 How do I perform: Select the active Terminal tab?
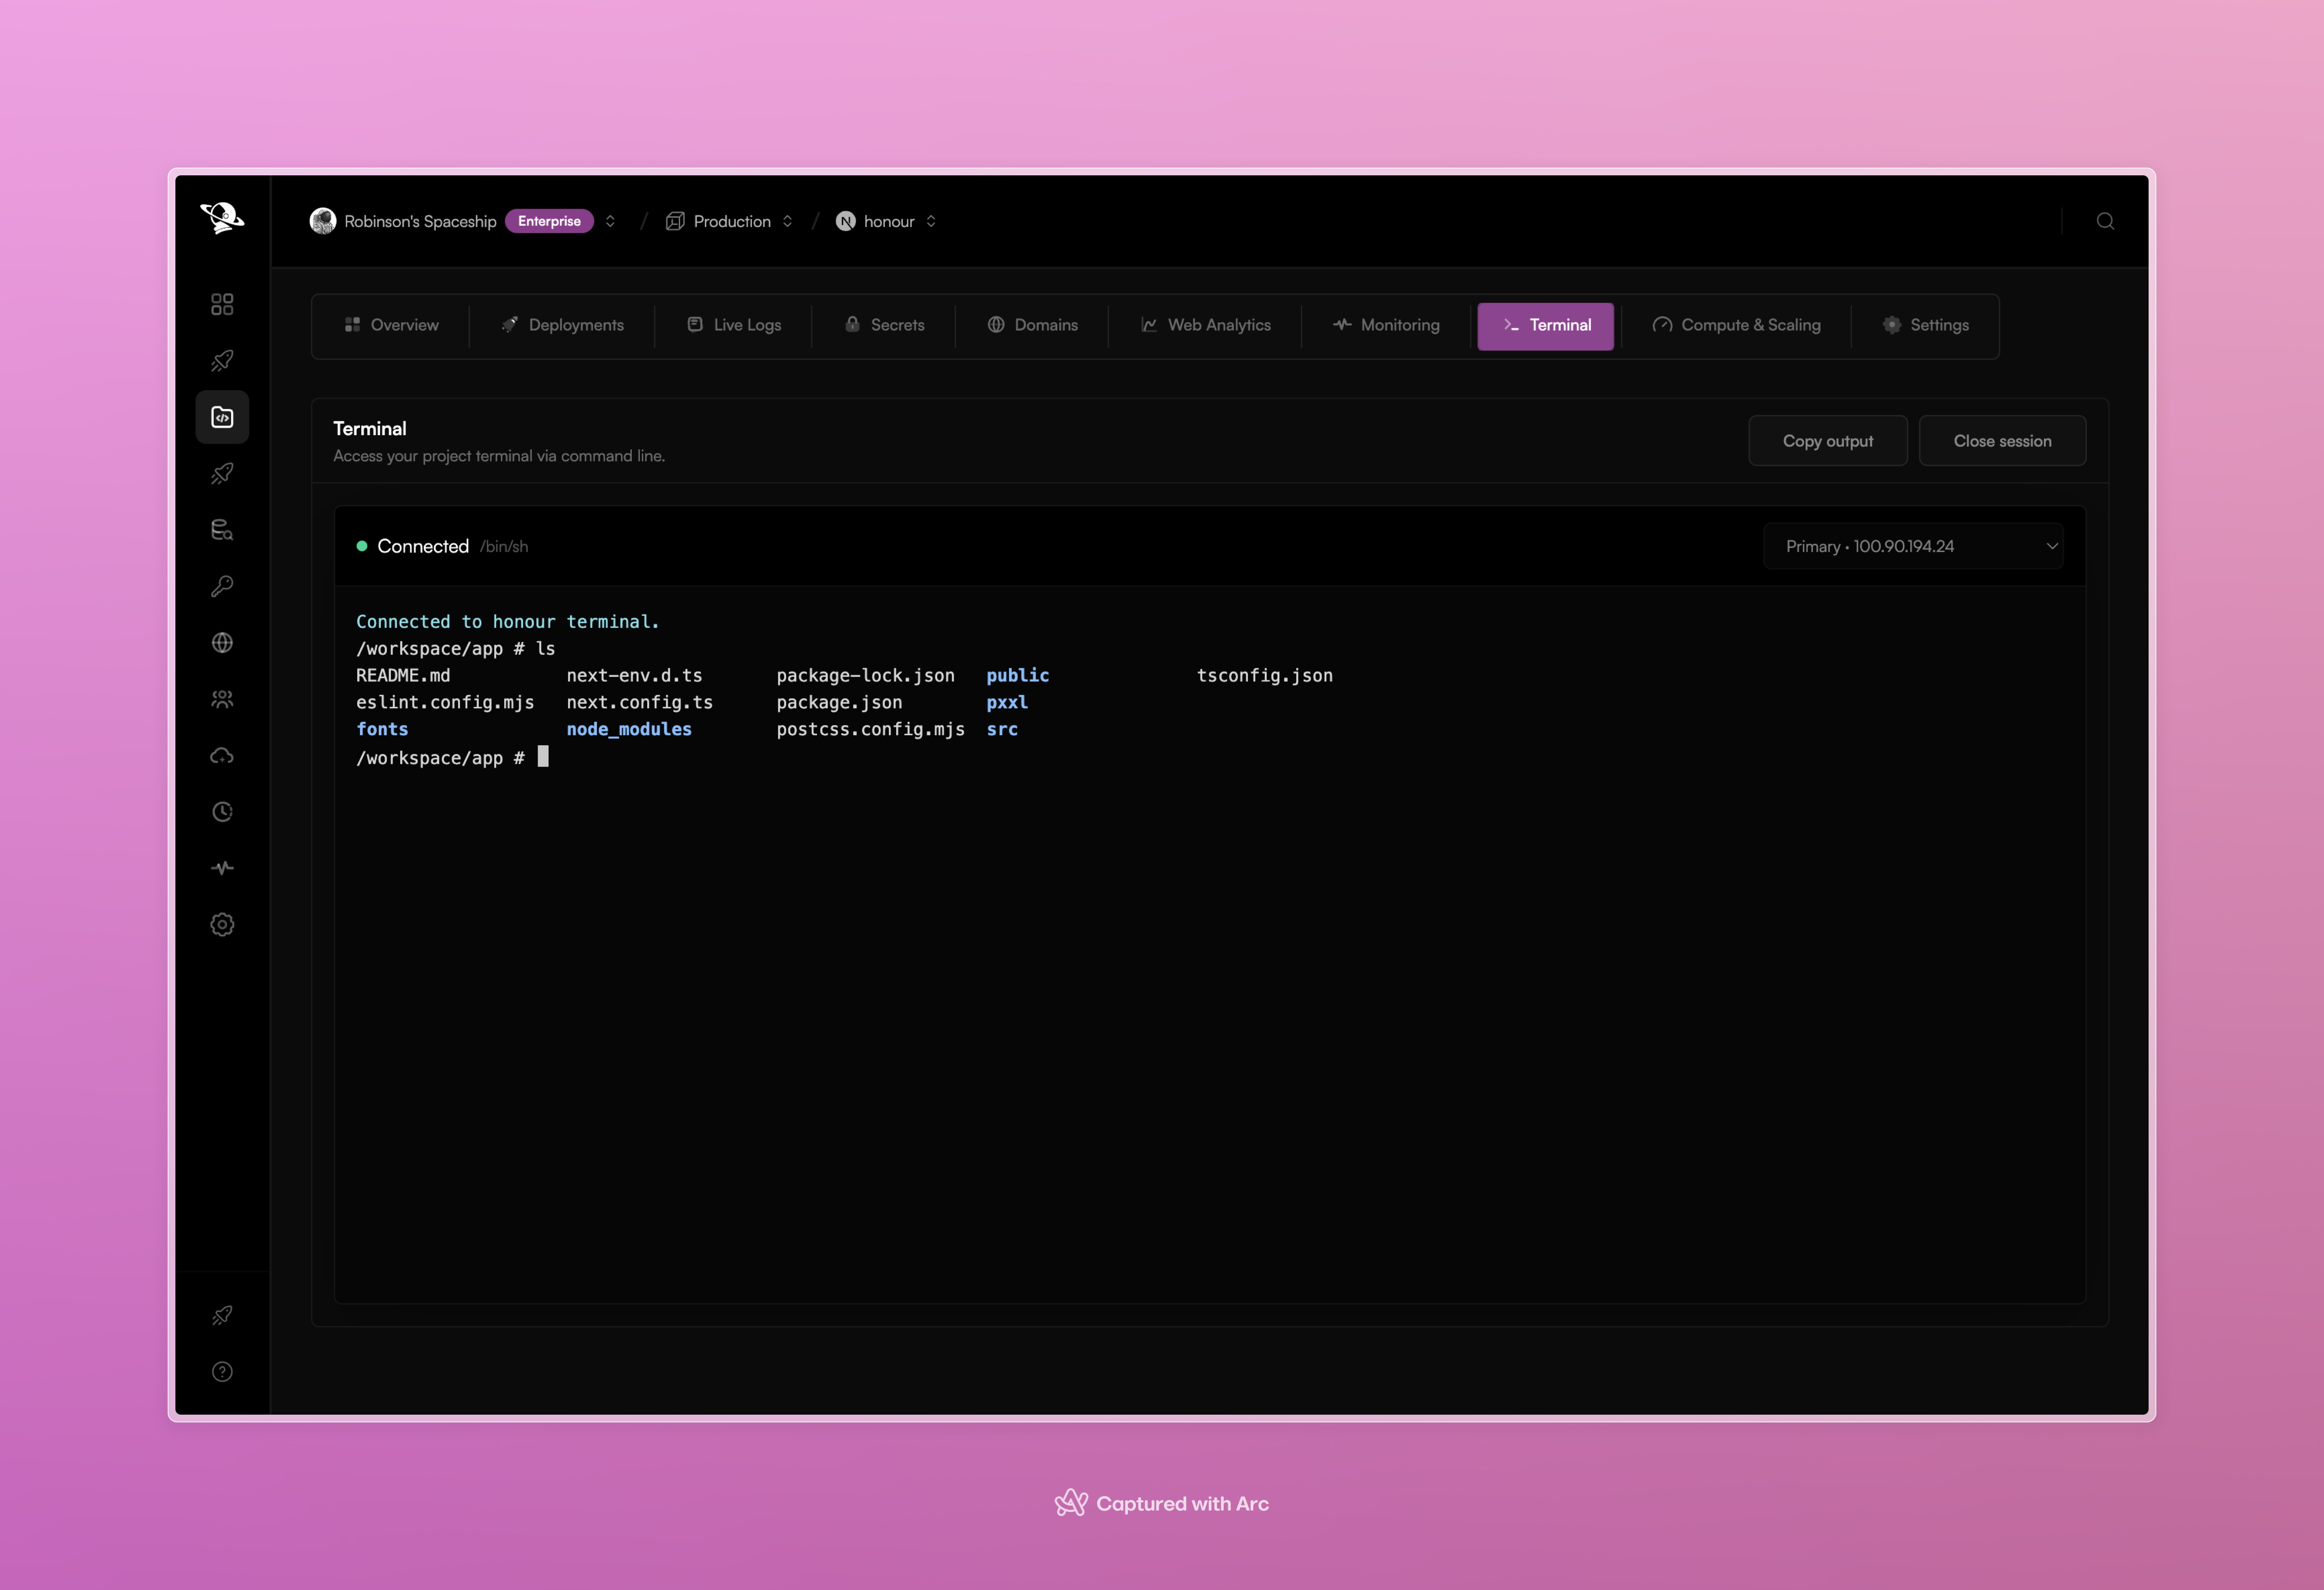(x=1545, y=325)
